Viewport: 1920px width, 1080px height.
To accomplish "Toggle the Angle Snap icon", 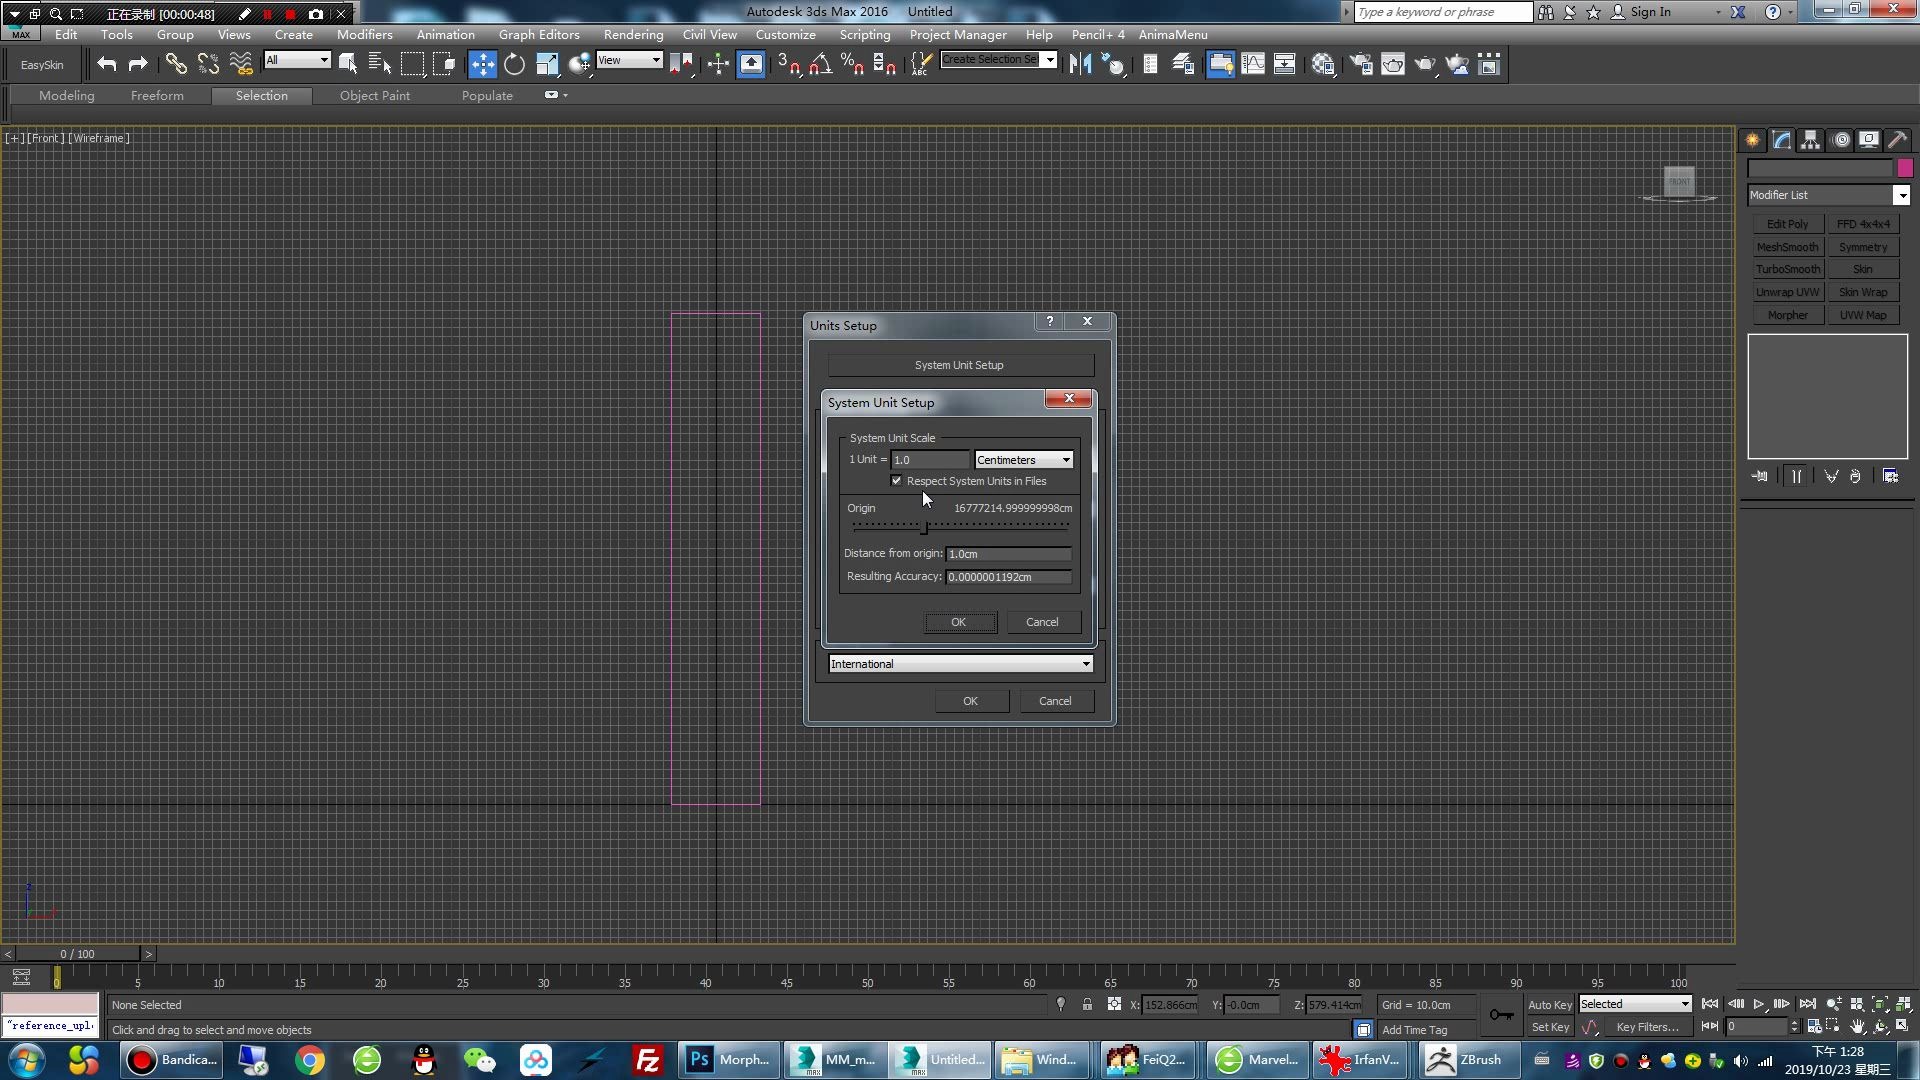I will coord(820,65).
